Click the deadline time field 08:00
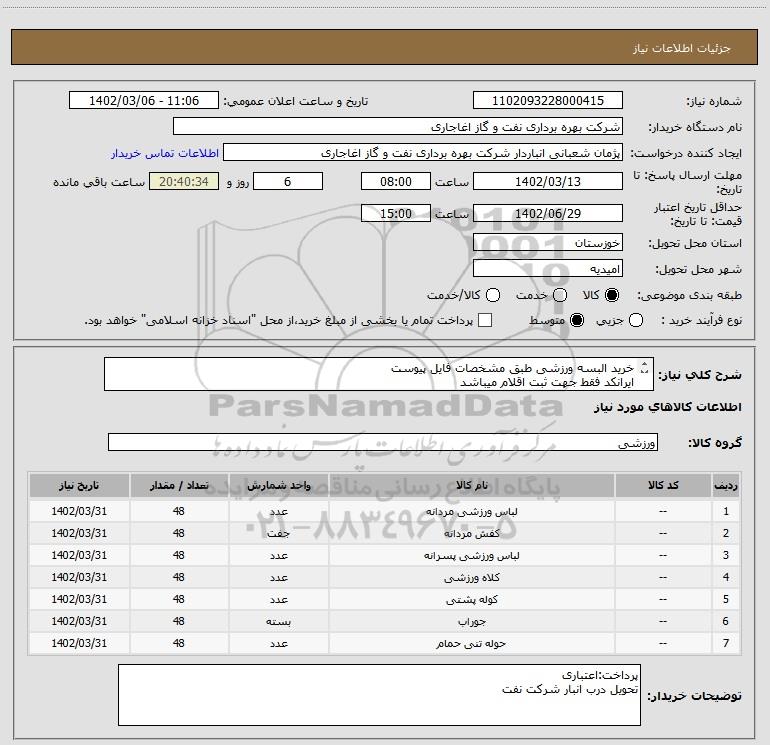 396,181
